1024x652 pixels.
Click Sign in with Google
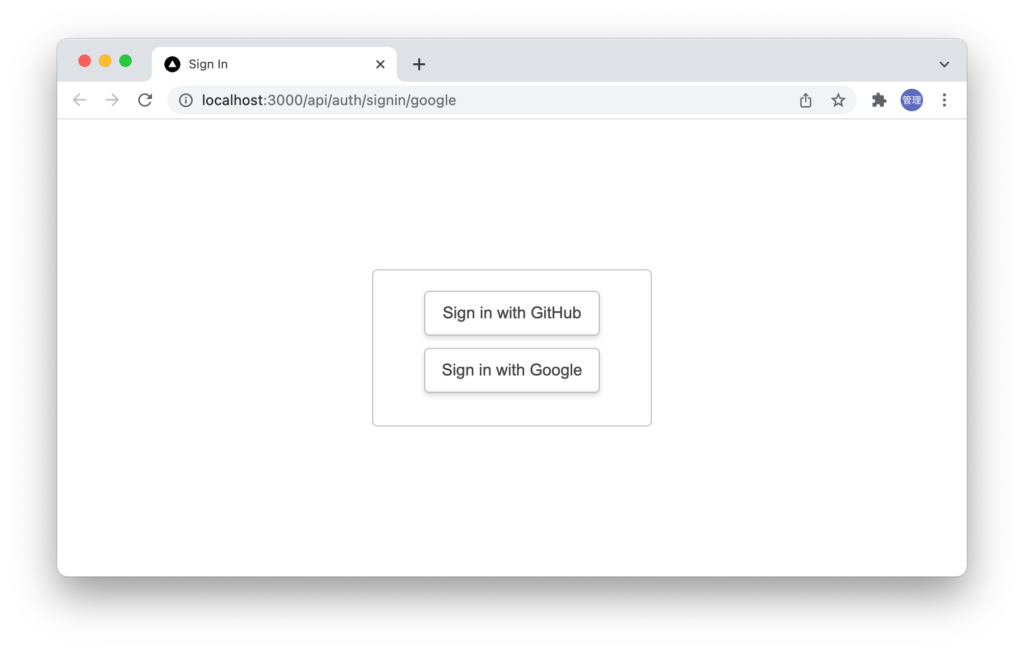[x=511, y=370]
